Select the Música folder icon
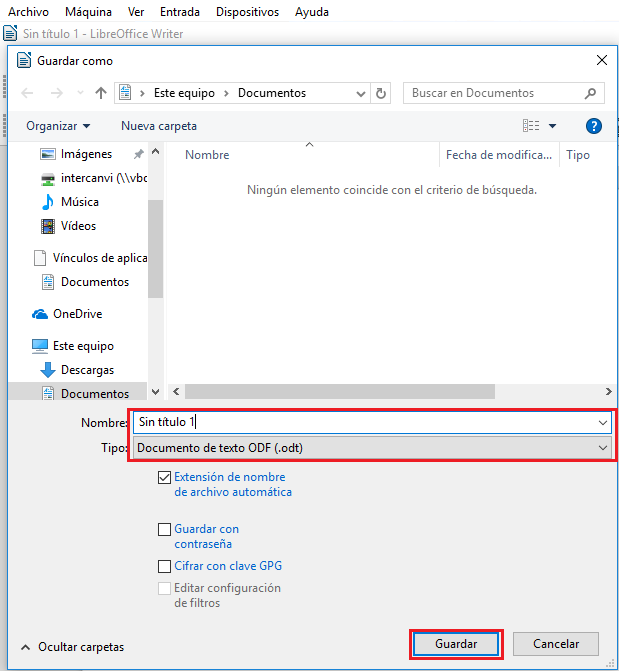The image size is (619, 671). pos(47,202)
